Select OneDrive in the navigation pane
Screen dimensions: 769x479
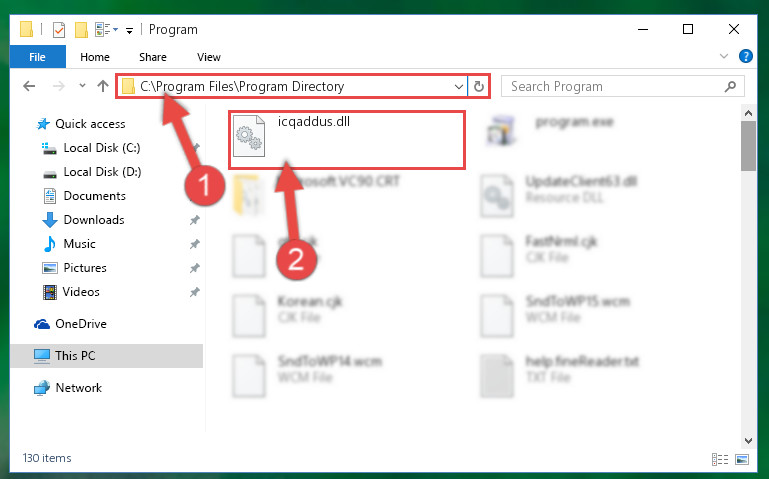80,324
